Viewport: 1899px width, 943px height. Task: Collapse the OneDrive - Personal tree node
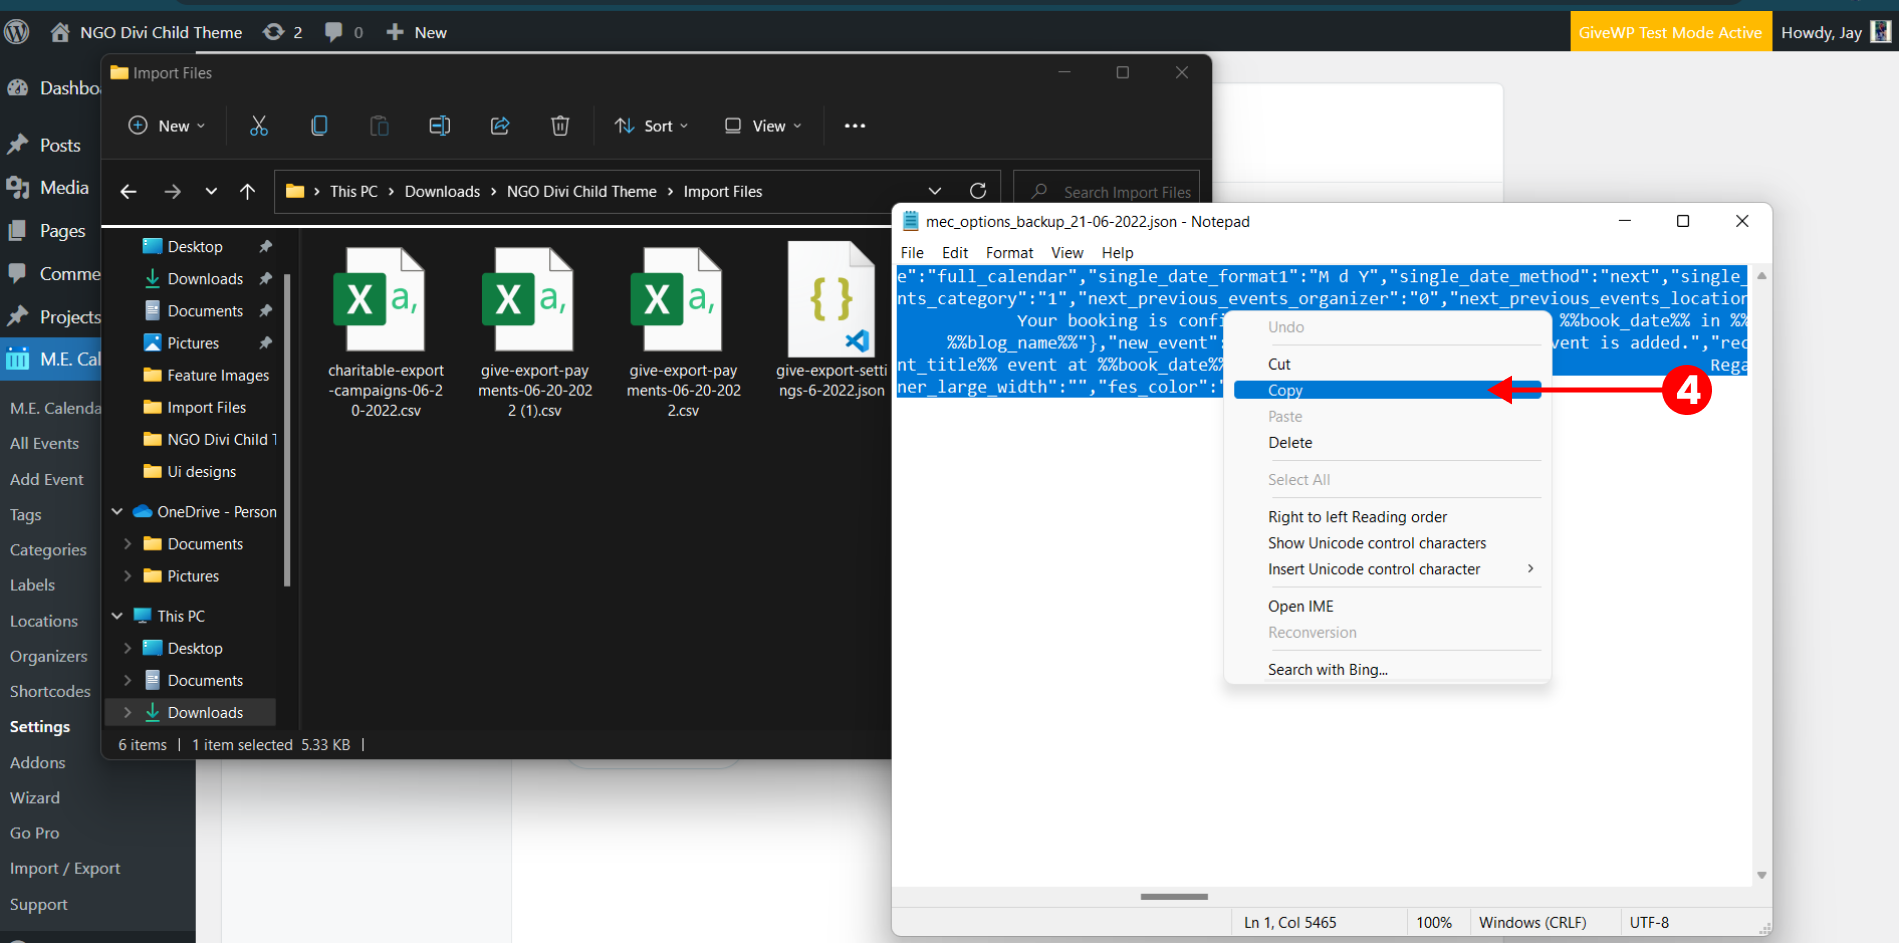[x=117, y=511]
